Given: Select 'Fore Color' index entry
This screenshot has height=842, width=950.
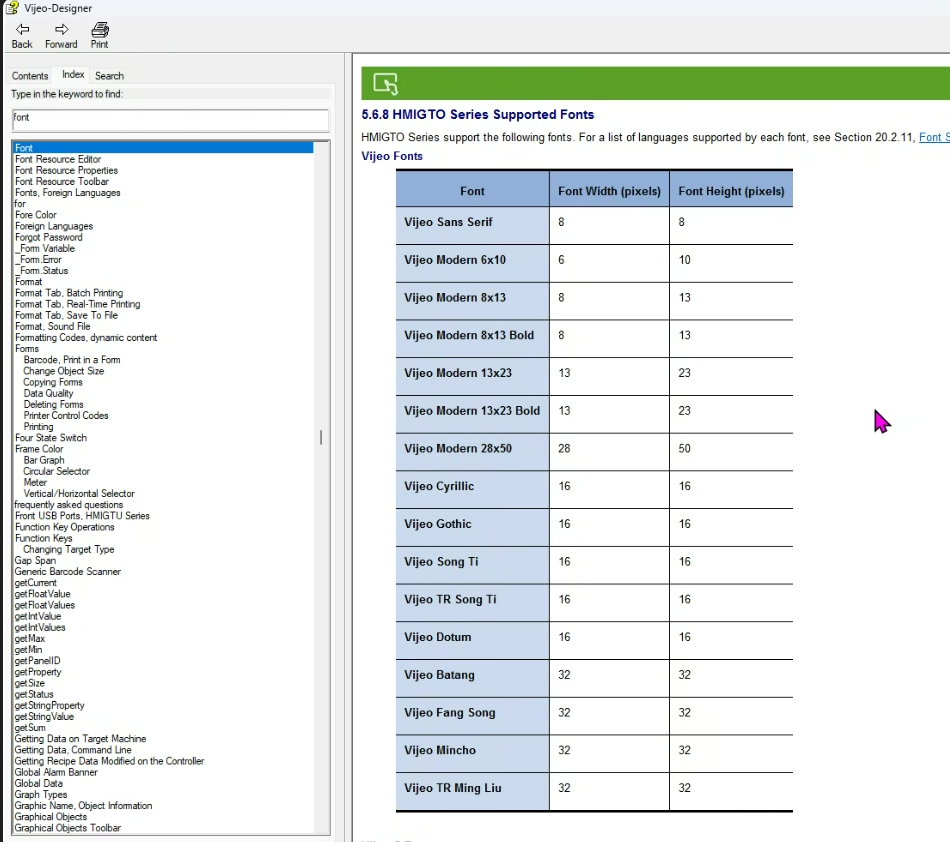Looking at the screenshot, I should click(x=36, y=215).
